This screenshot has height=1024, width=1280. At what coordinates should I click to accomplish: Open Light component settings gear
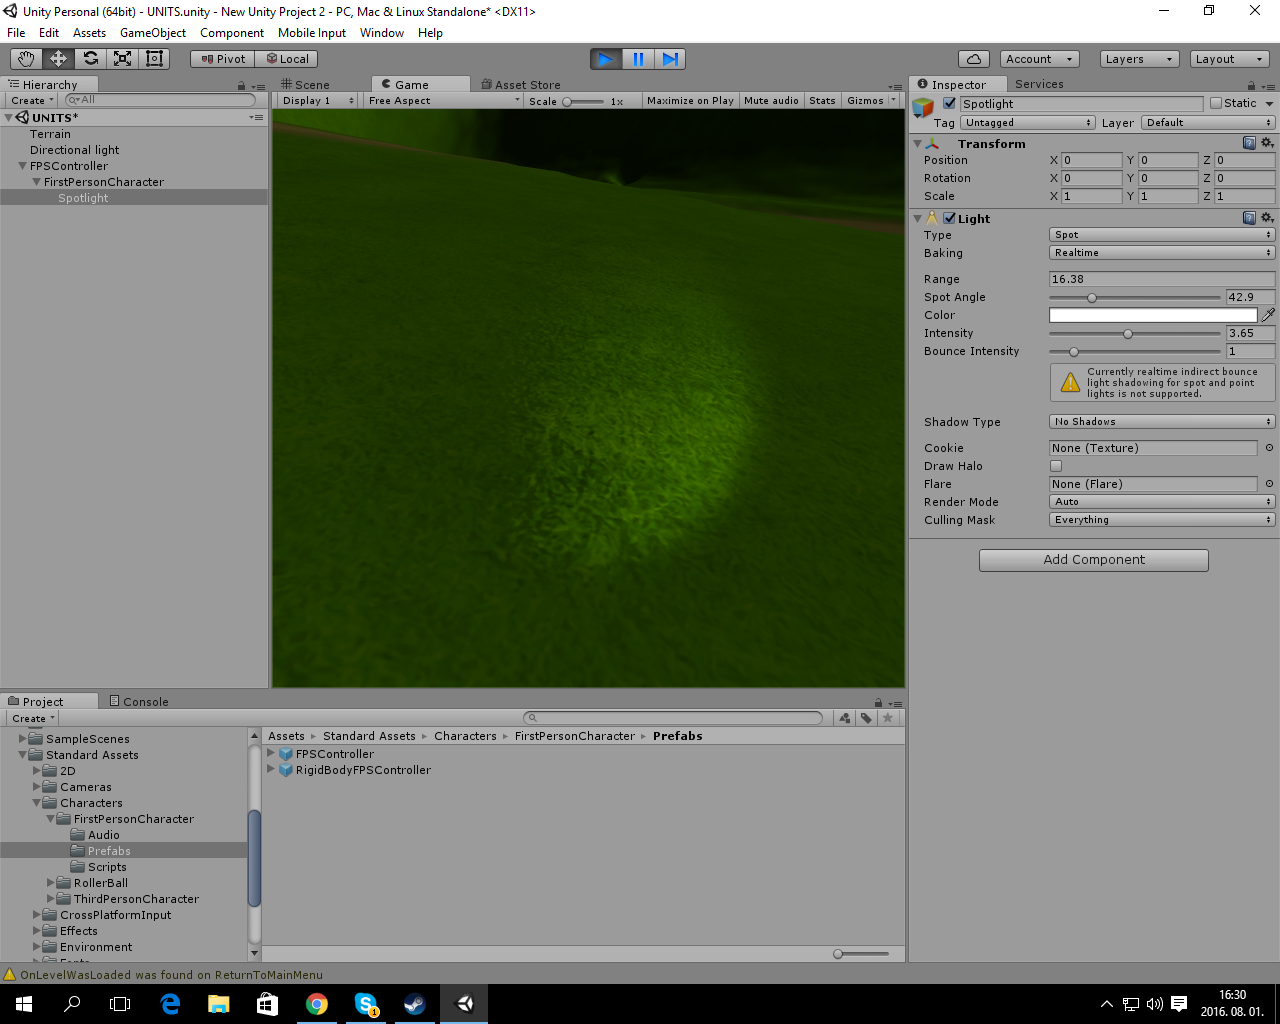1267,218
